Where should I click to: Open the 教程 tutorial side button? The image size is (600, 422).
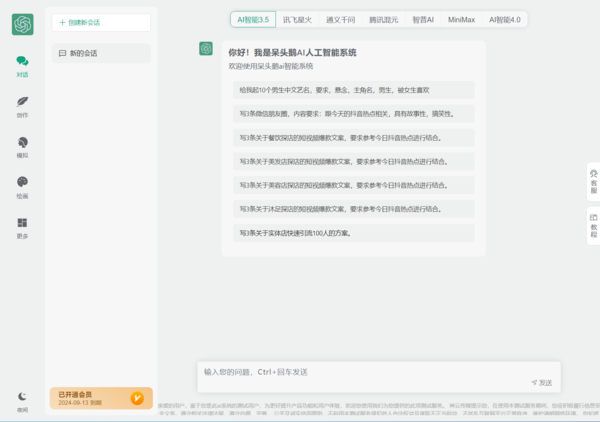tap(593, 226)
